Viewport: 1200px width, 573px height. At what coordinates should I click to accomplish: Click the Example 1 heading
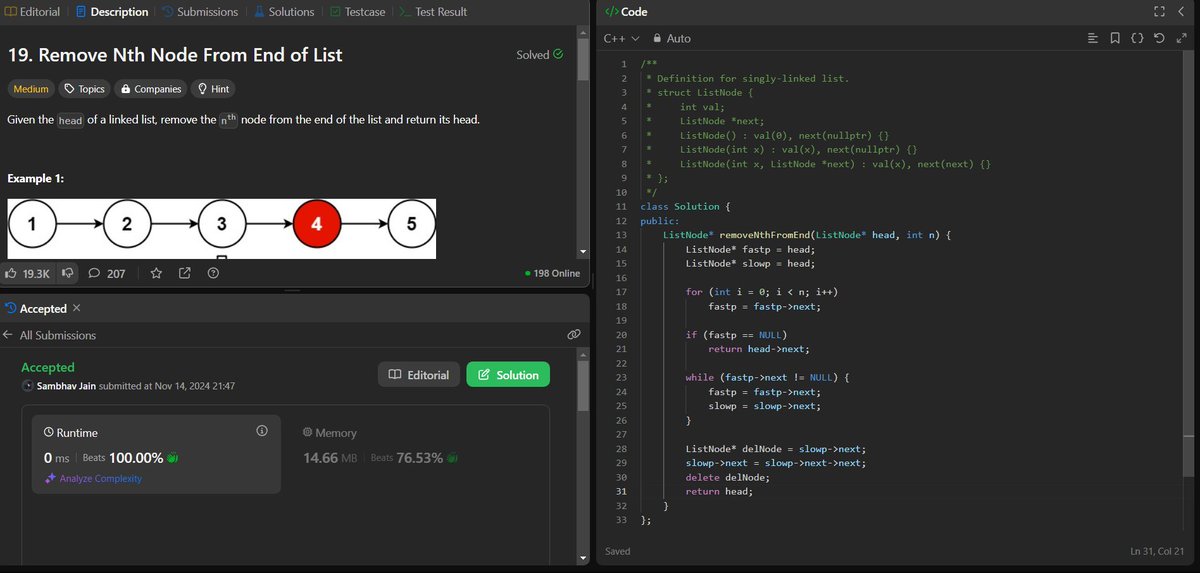click(x=35, y=179)
